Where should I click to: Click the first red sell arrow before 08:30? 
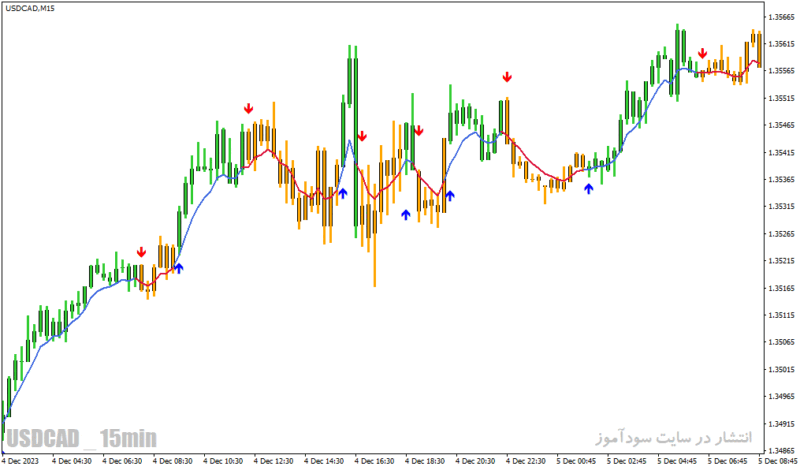(x=141, y=252)
